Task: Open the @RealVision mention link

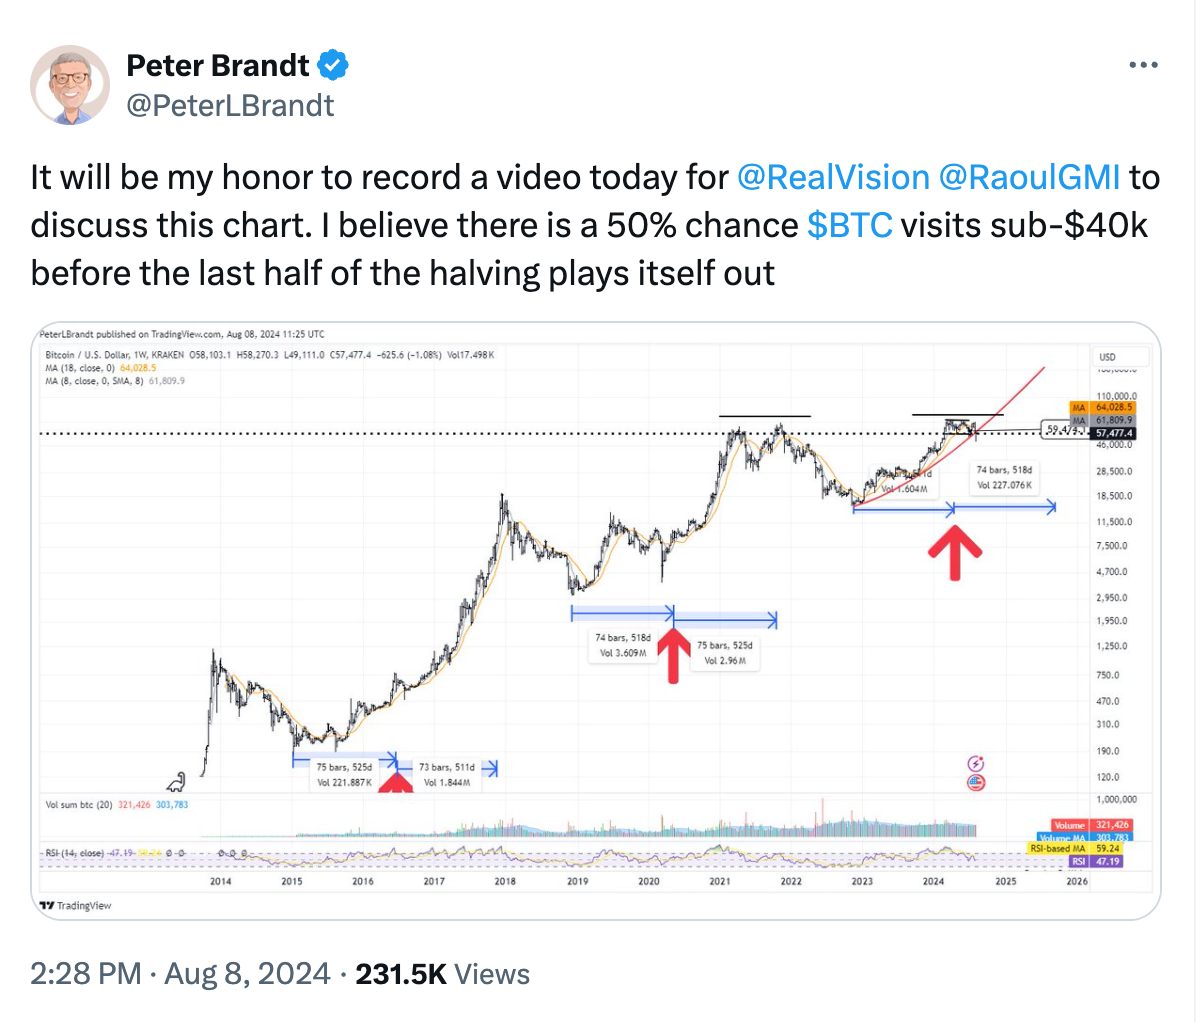Action: point(833,177)
